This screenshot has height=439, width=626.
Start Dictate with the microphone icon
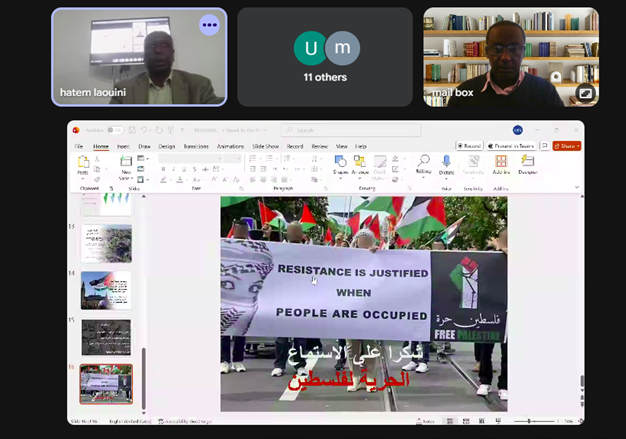click(446, 163)
